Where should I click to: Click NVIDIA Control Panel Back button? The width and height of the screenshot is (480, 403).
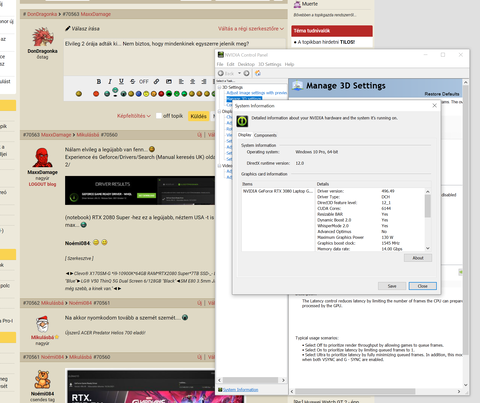pyautogui.click(x=226, y=73)
